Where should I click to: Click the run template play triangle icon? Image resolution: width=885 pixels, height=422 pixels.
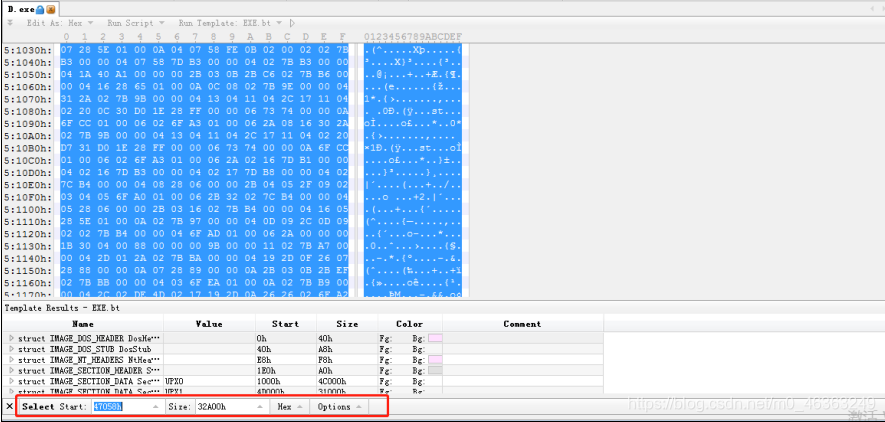point(292,23)
